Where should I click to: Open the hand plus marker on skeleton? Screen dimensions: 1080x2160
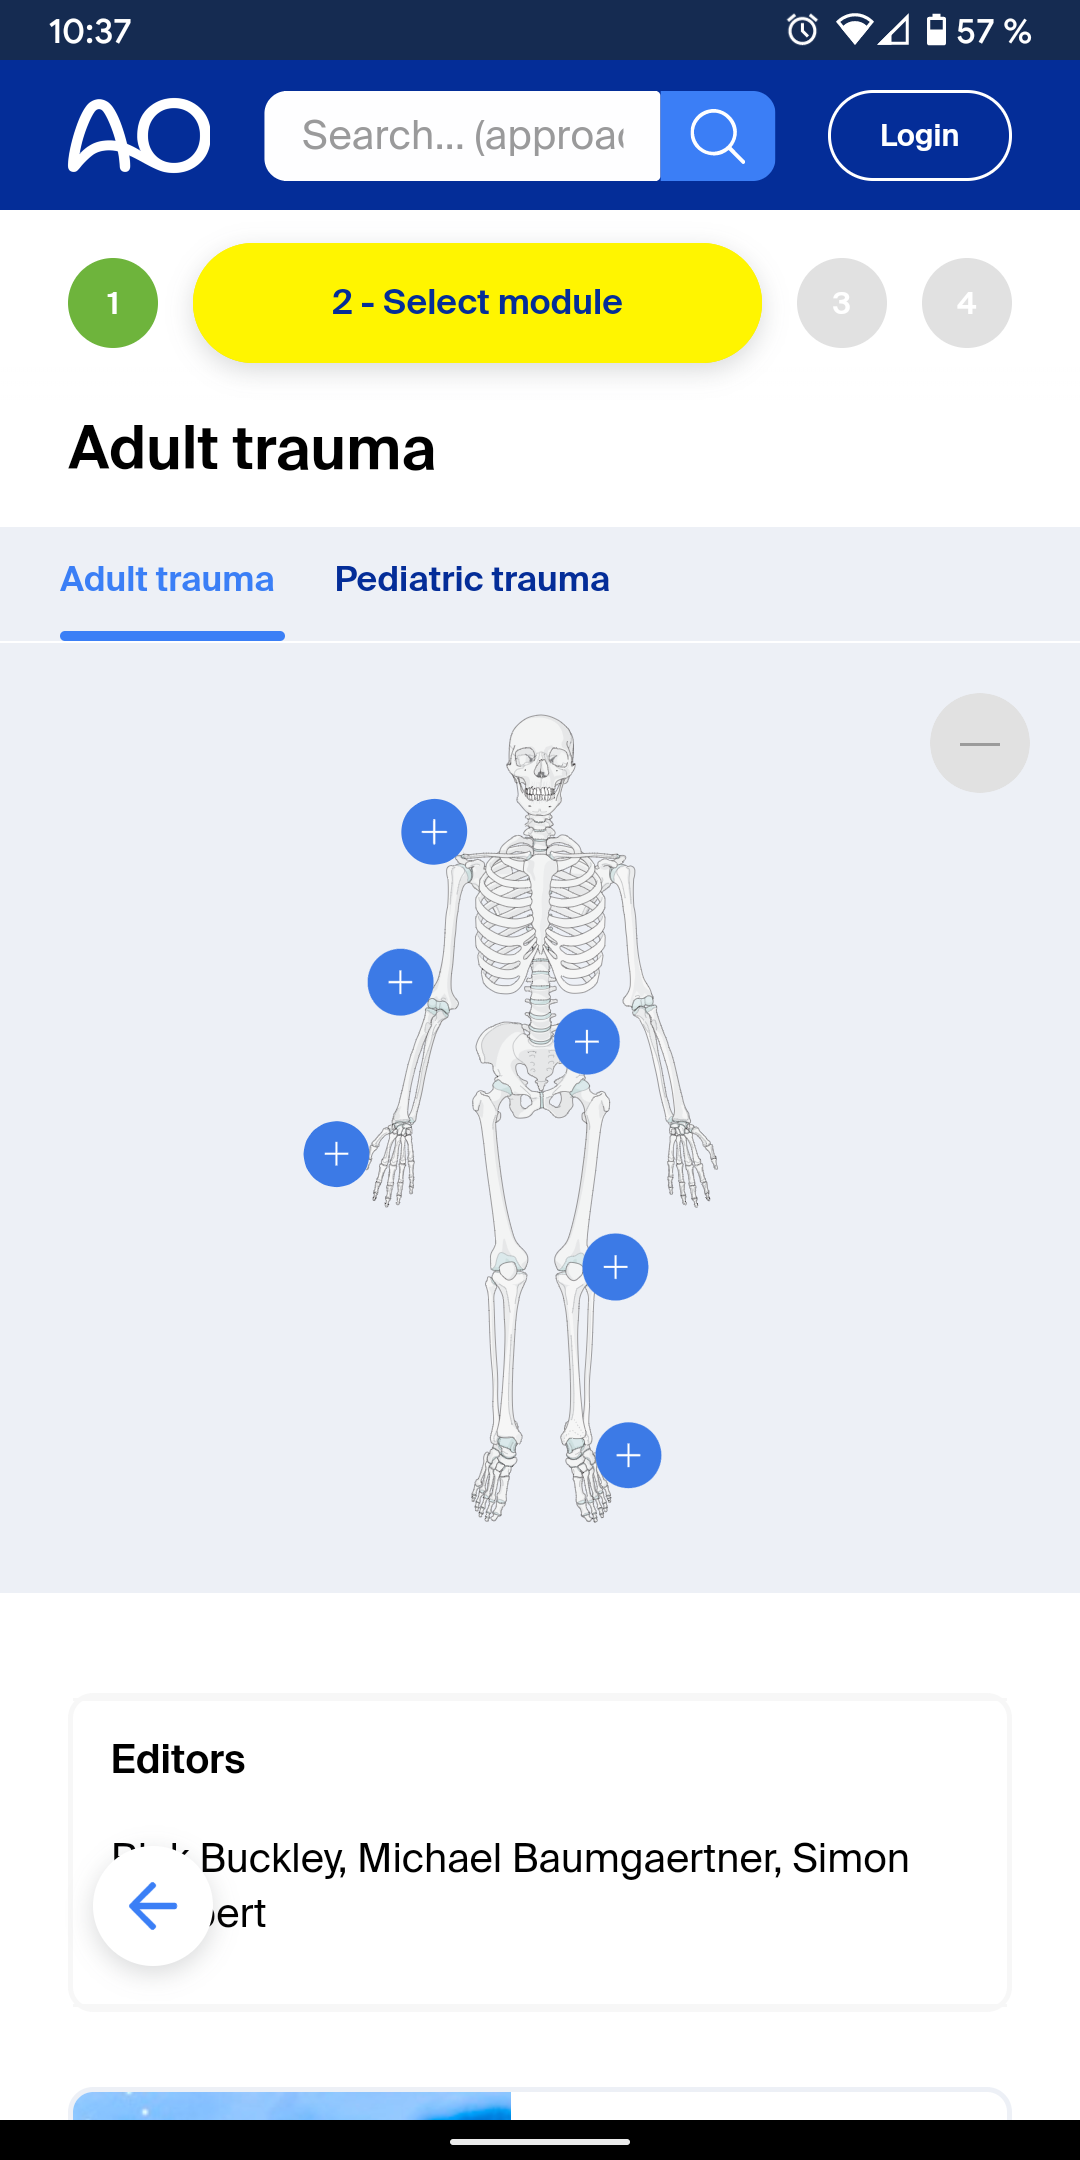click(x=336, y=1154)
